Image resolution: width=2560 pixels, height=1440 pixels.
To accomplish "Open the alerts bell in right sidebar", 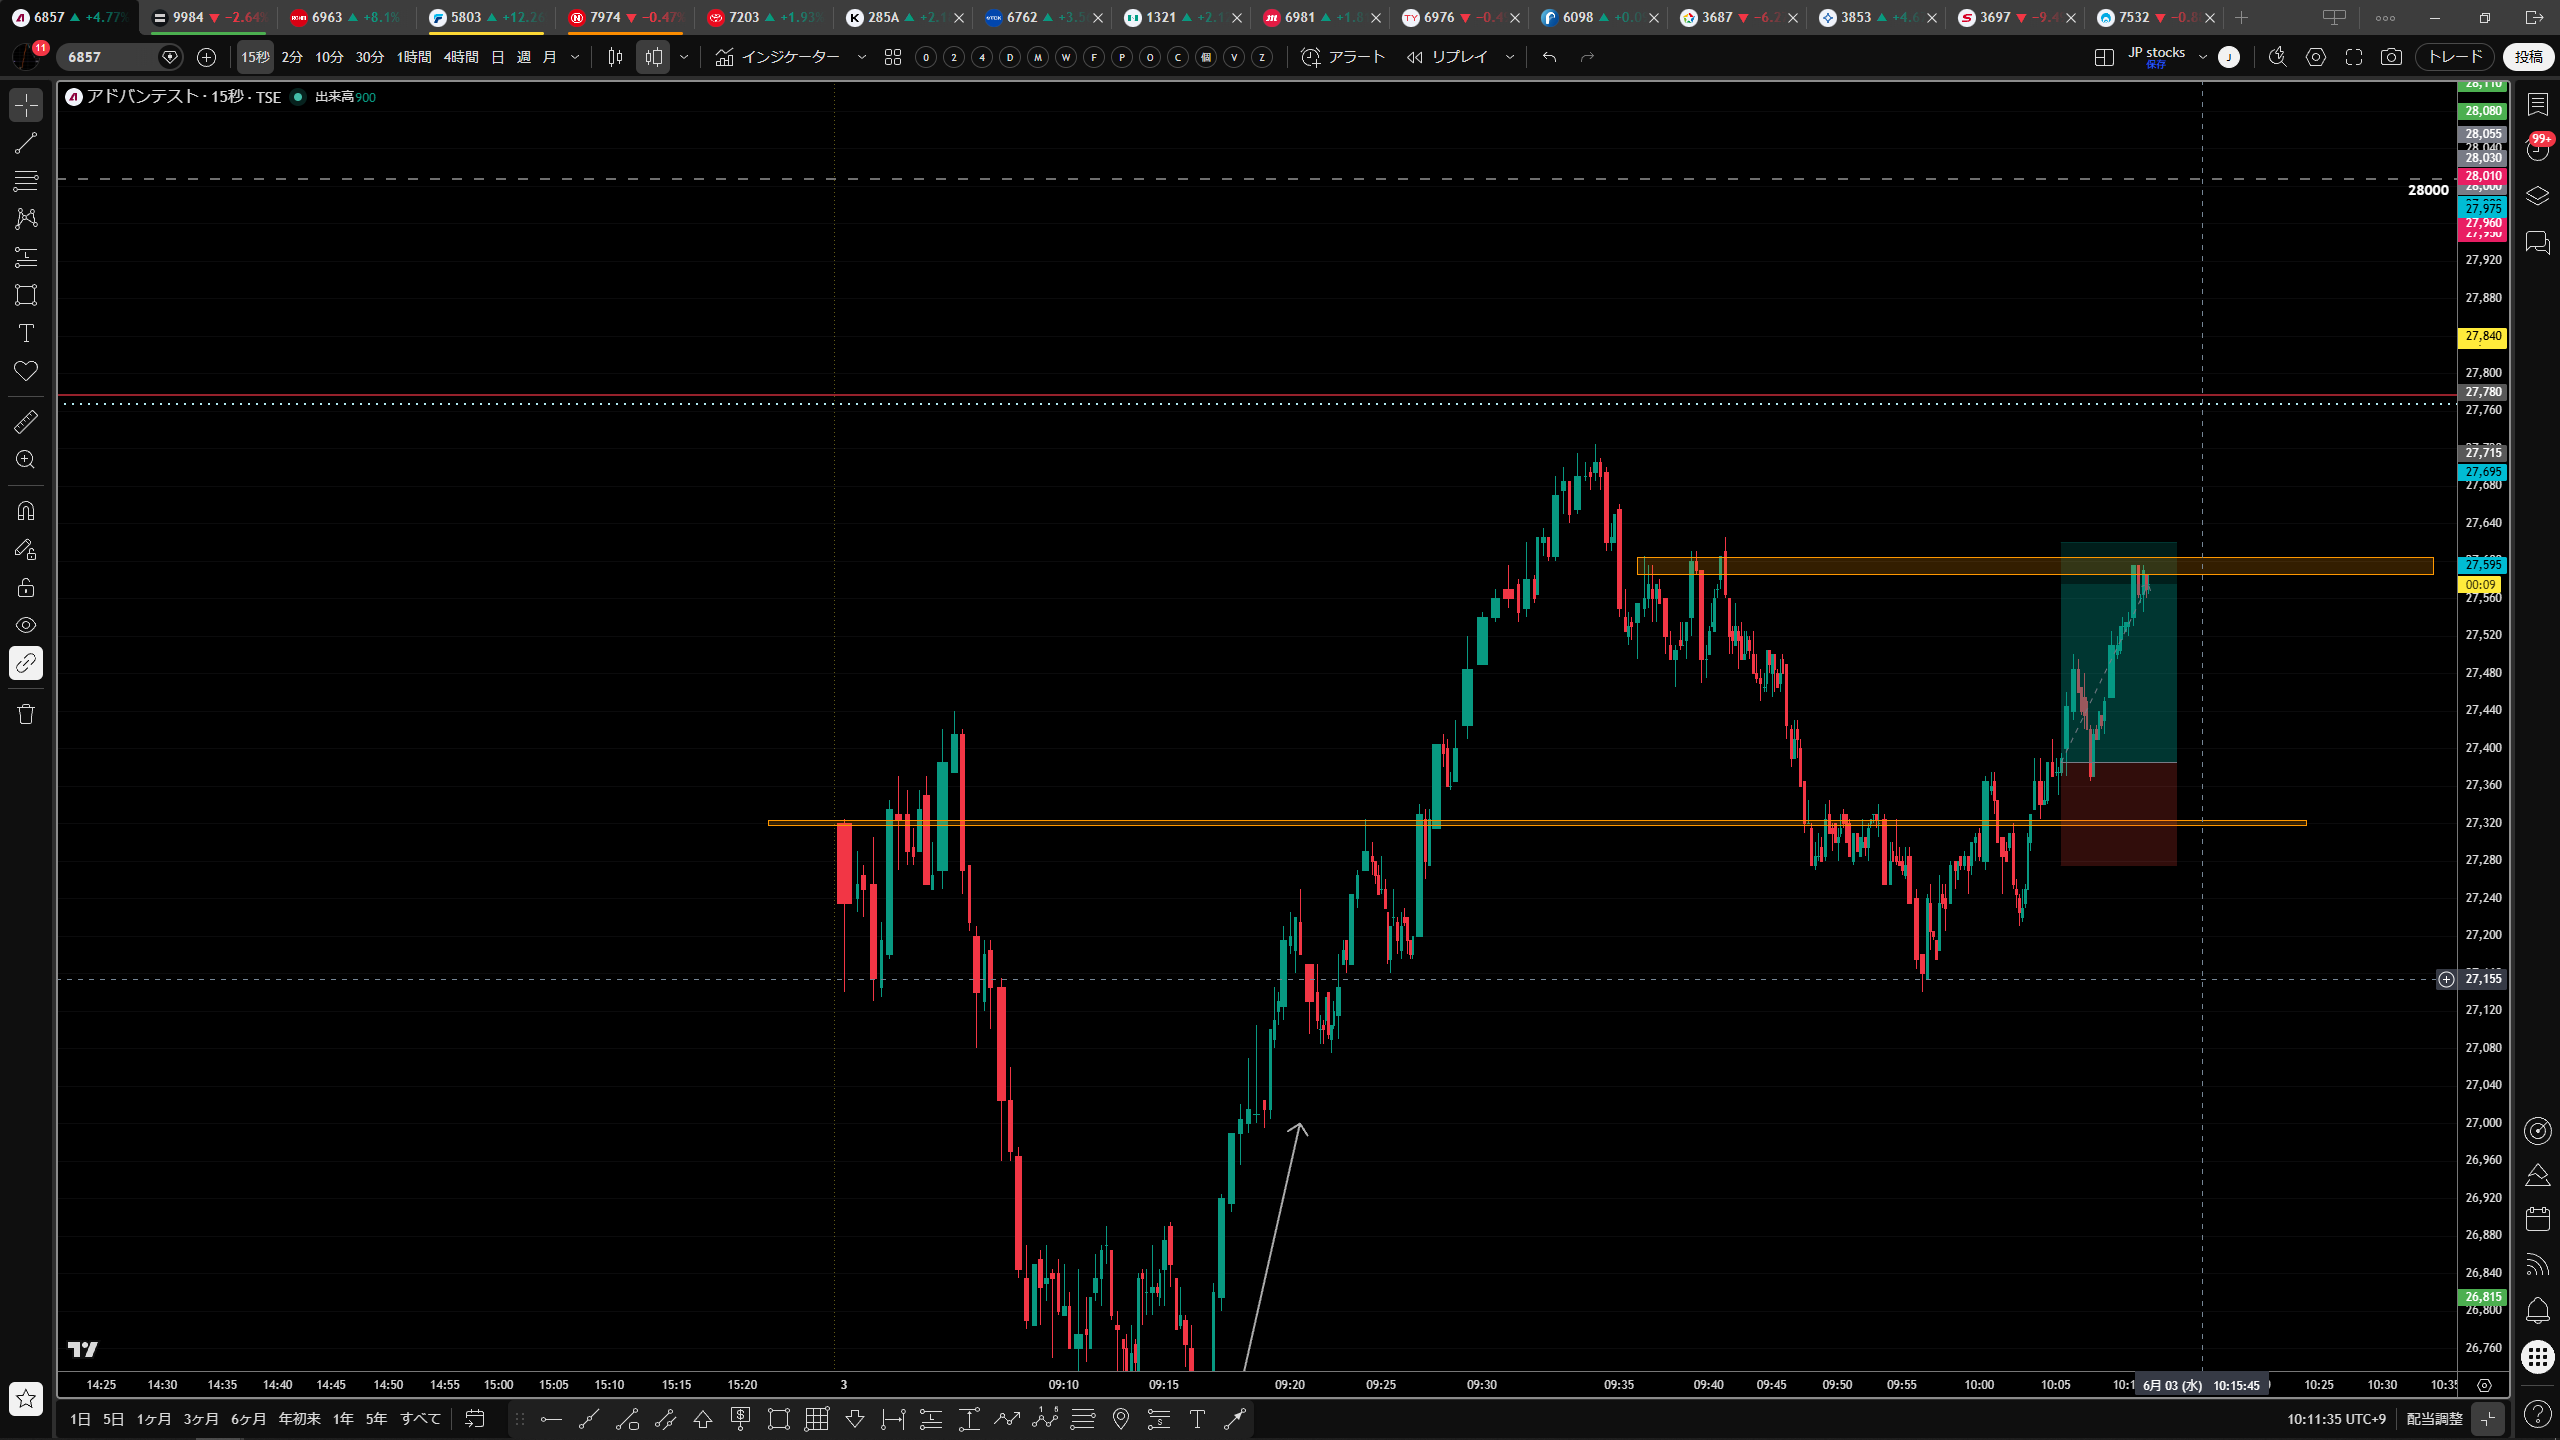I will (2537, 1311).
